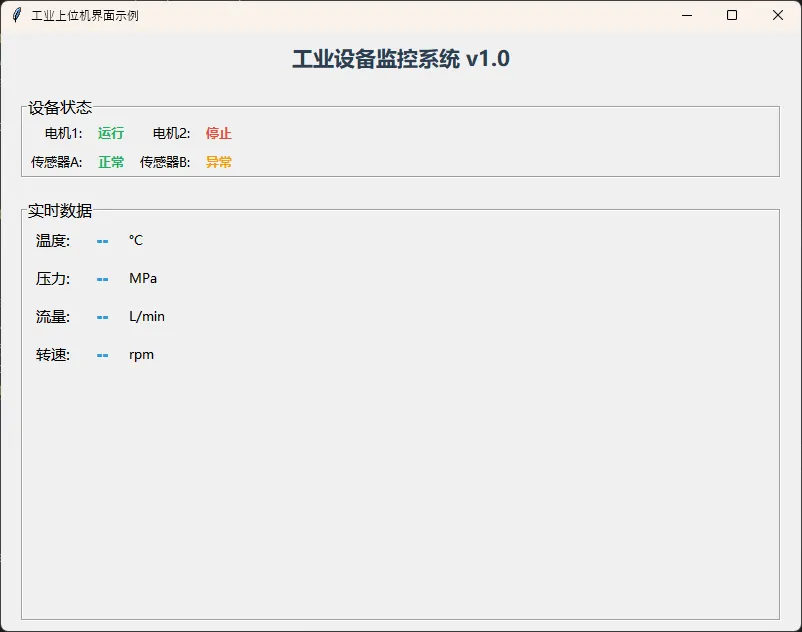Click the 压力 value placeholder dashes
This screenshot has height=632, width=802.
(102, 279)
